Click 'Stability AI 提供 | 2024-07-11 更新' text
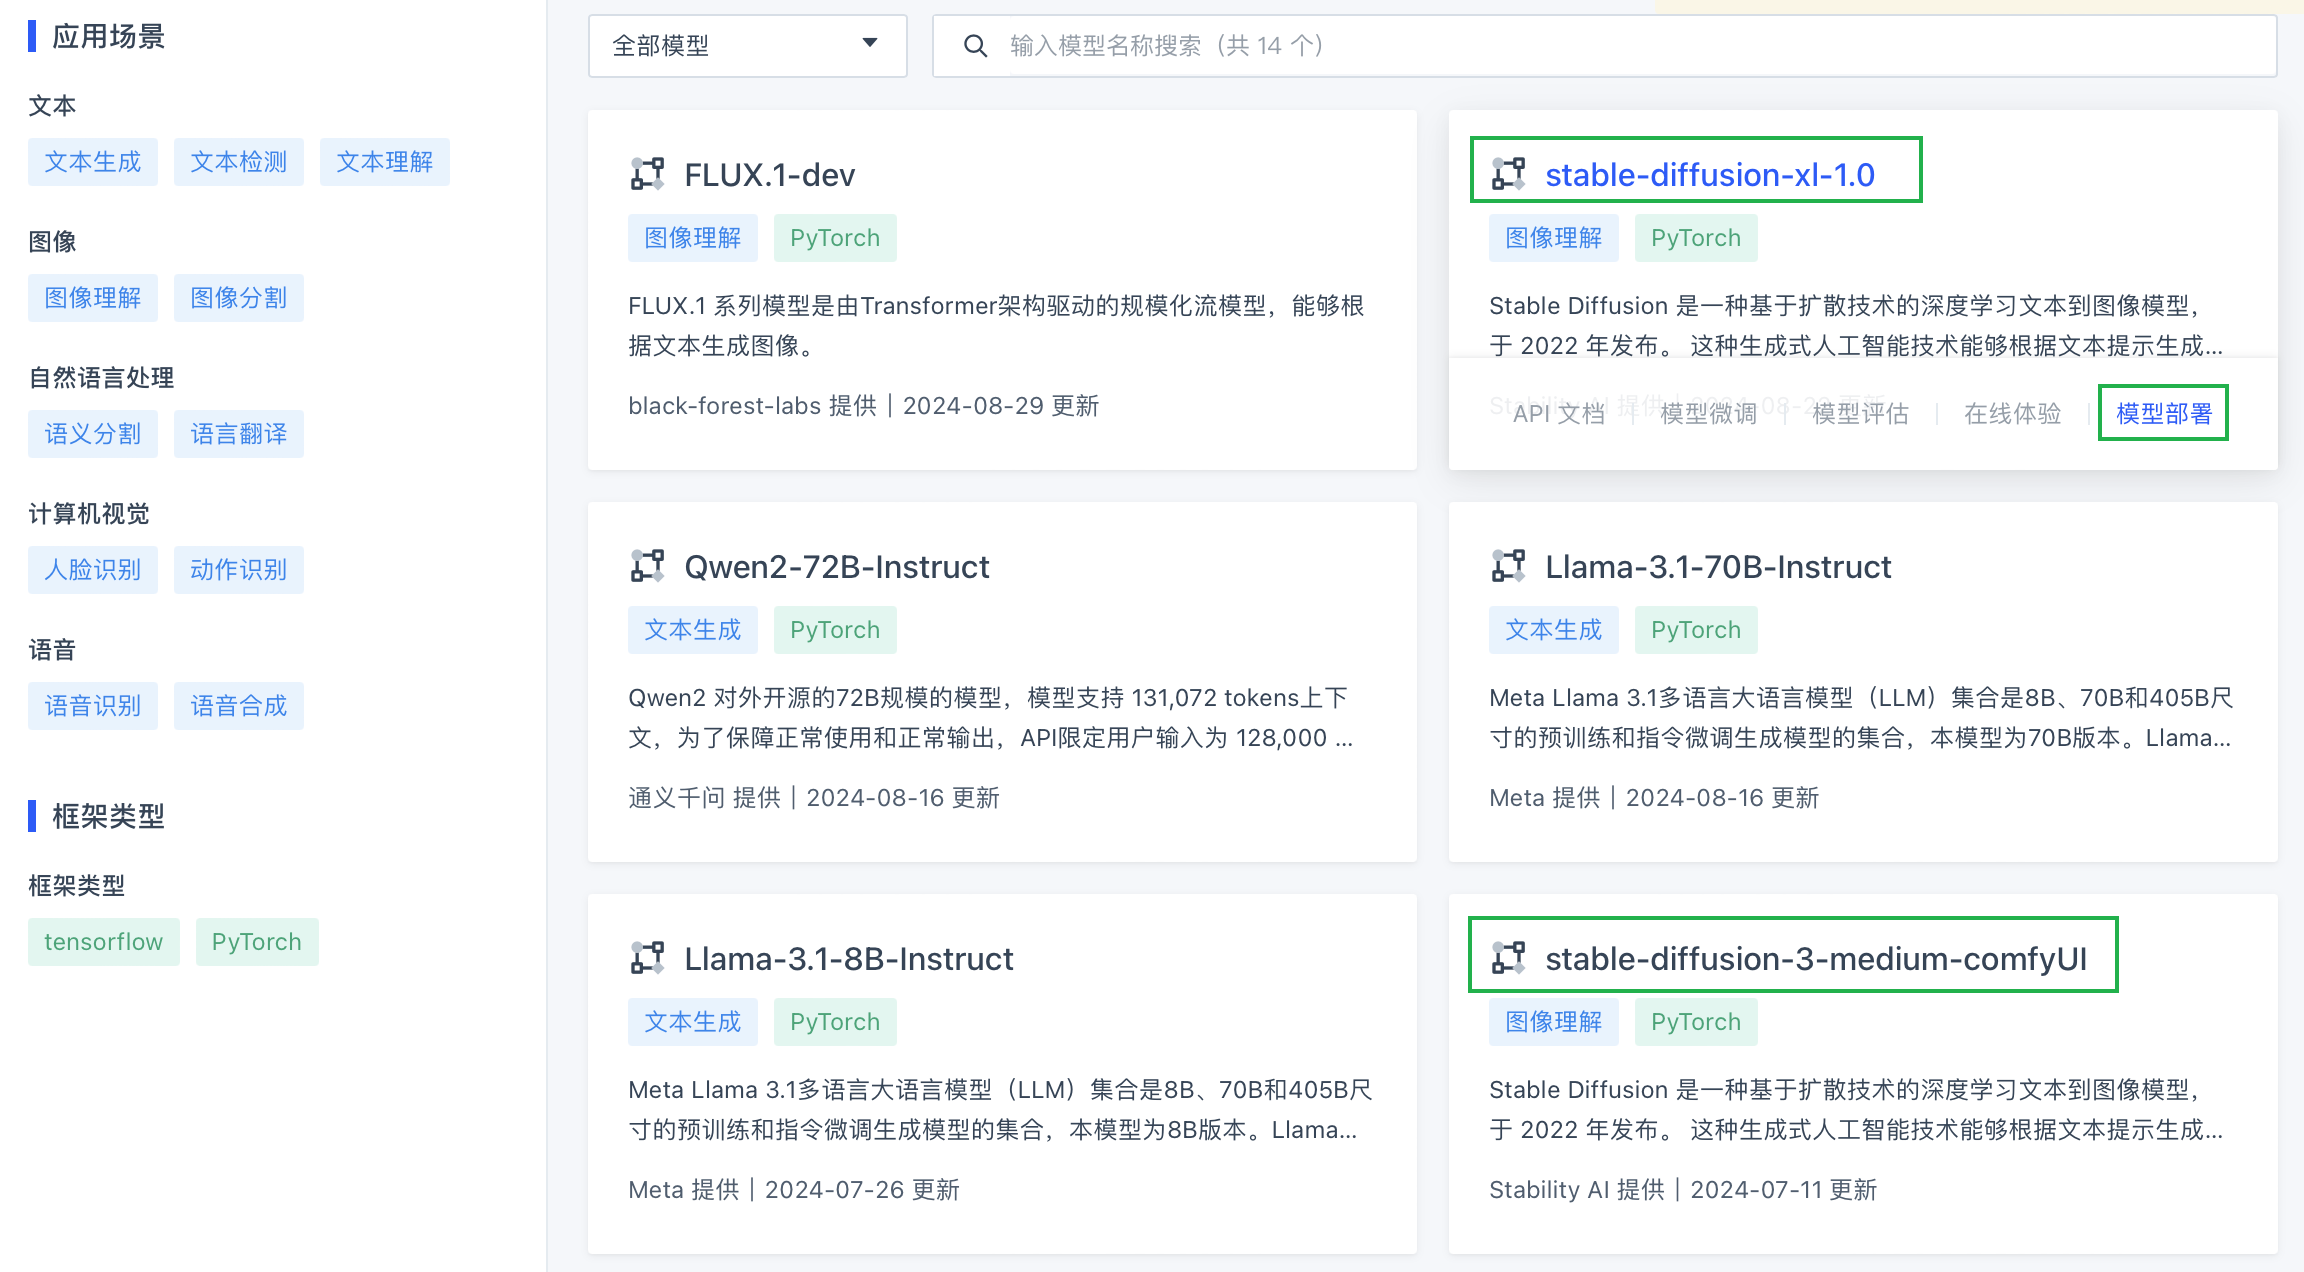This screenshot has height=1272, width=2304. click(1683, 1190)
